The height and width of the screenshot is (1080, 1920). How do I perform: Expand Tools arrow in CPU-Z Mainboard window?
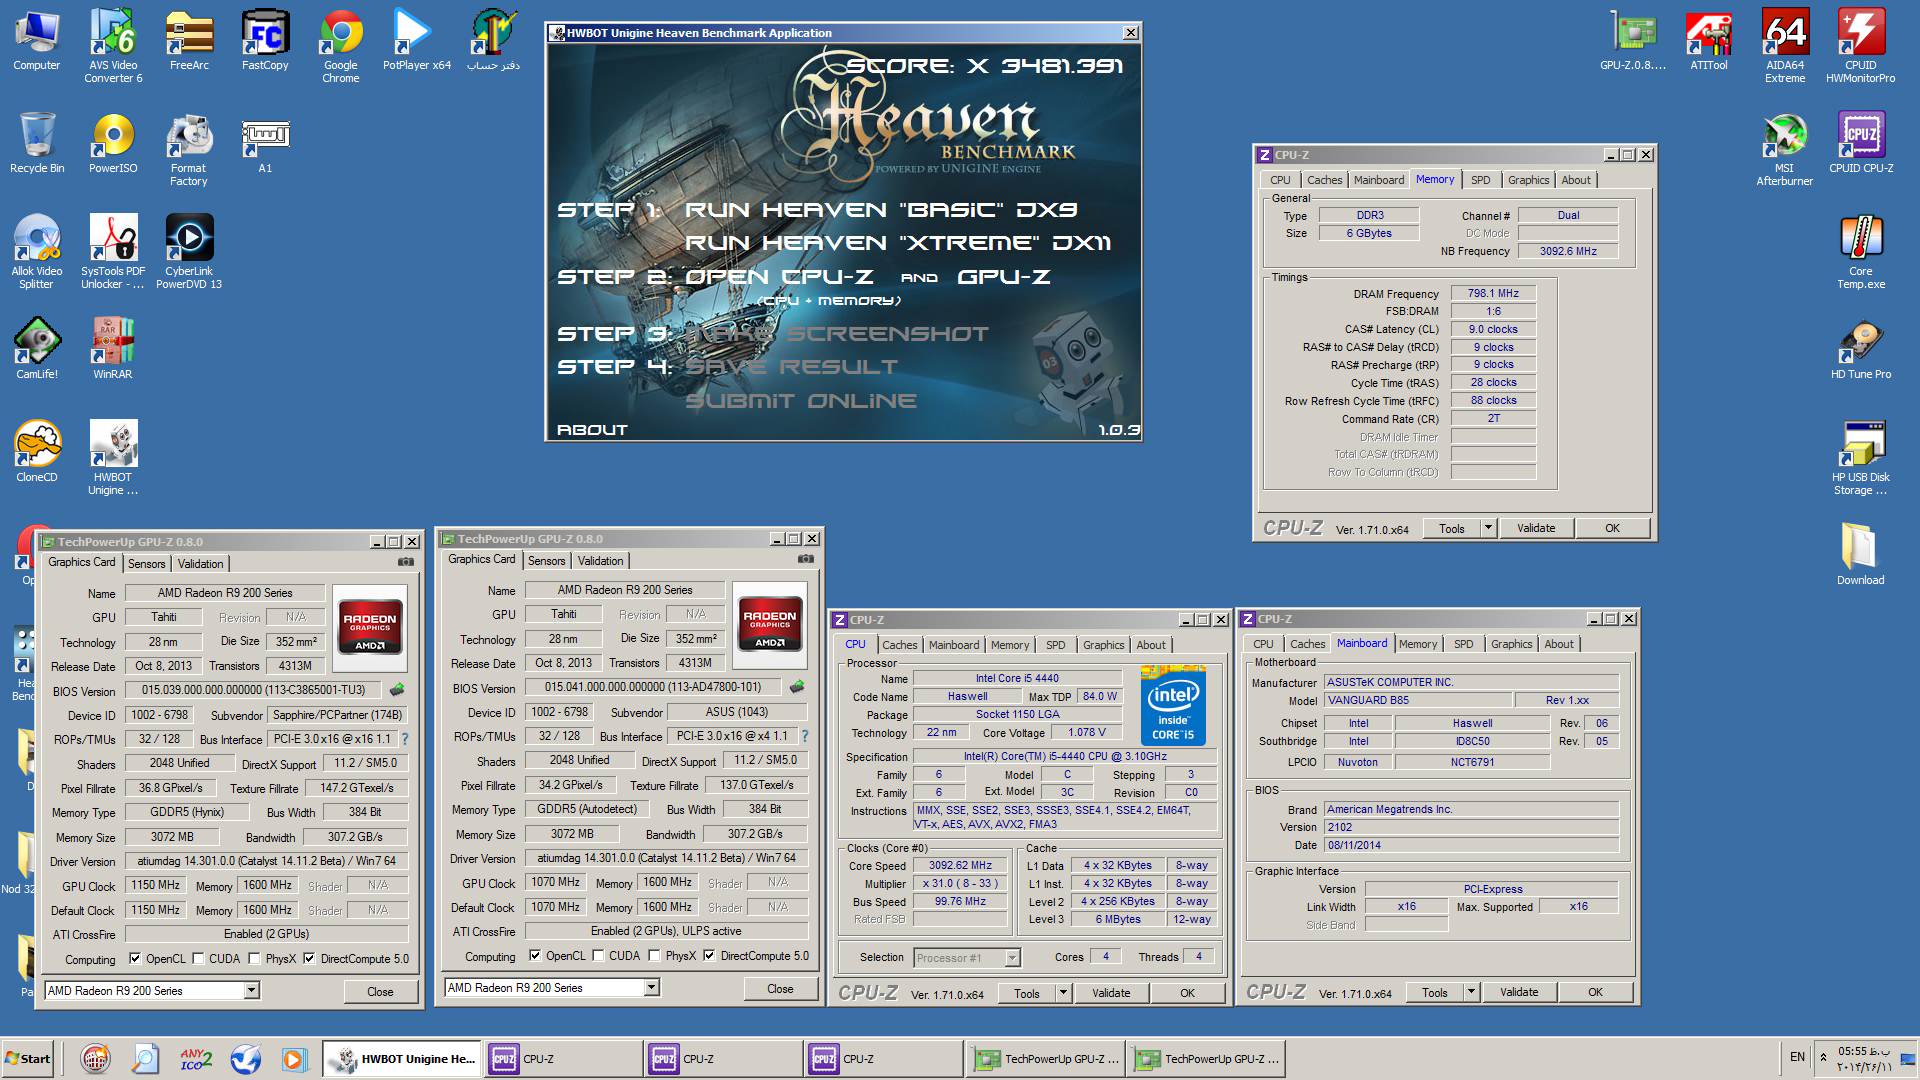pos(1471,992)
